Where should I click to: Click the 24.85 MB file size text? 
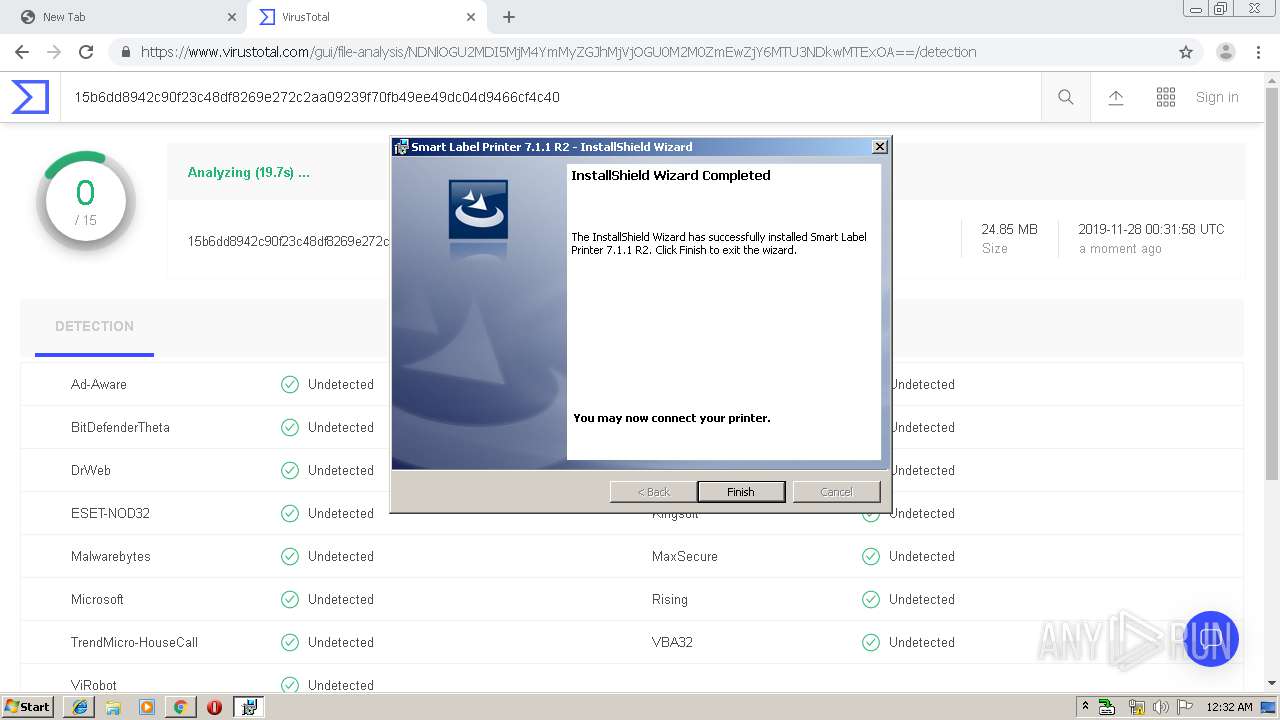(x=1009, y=229)
